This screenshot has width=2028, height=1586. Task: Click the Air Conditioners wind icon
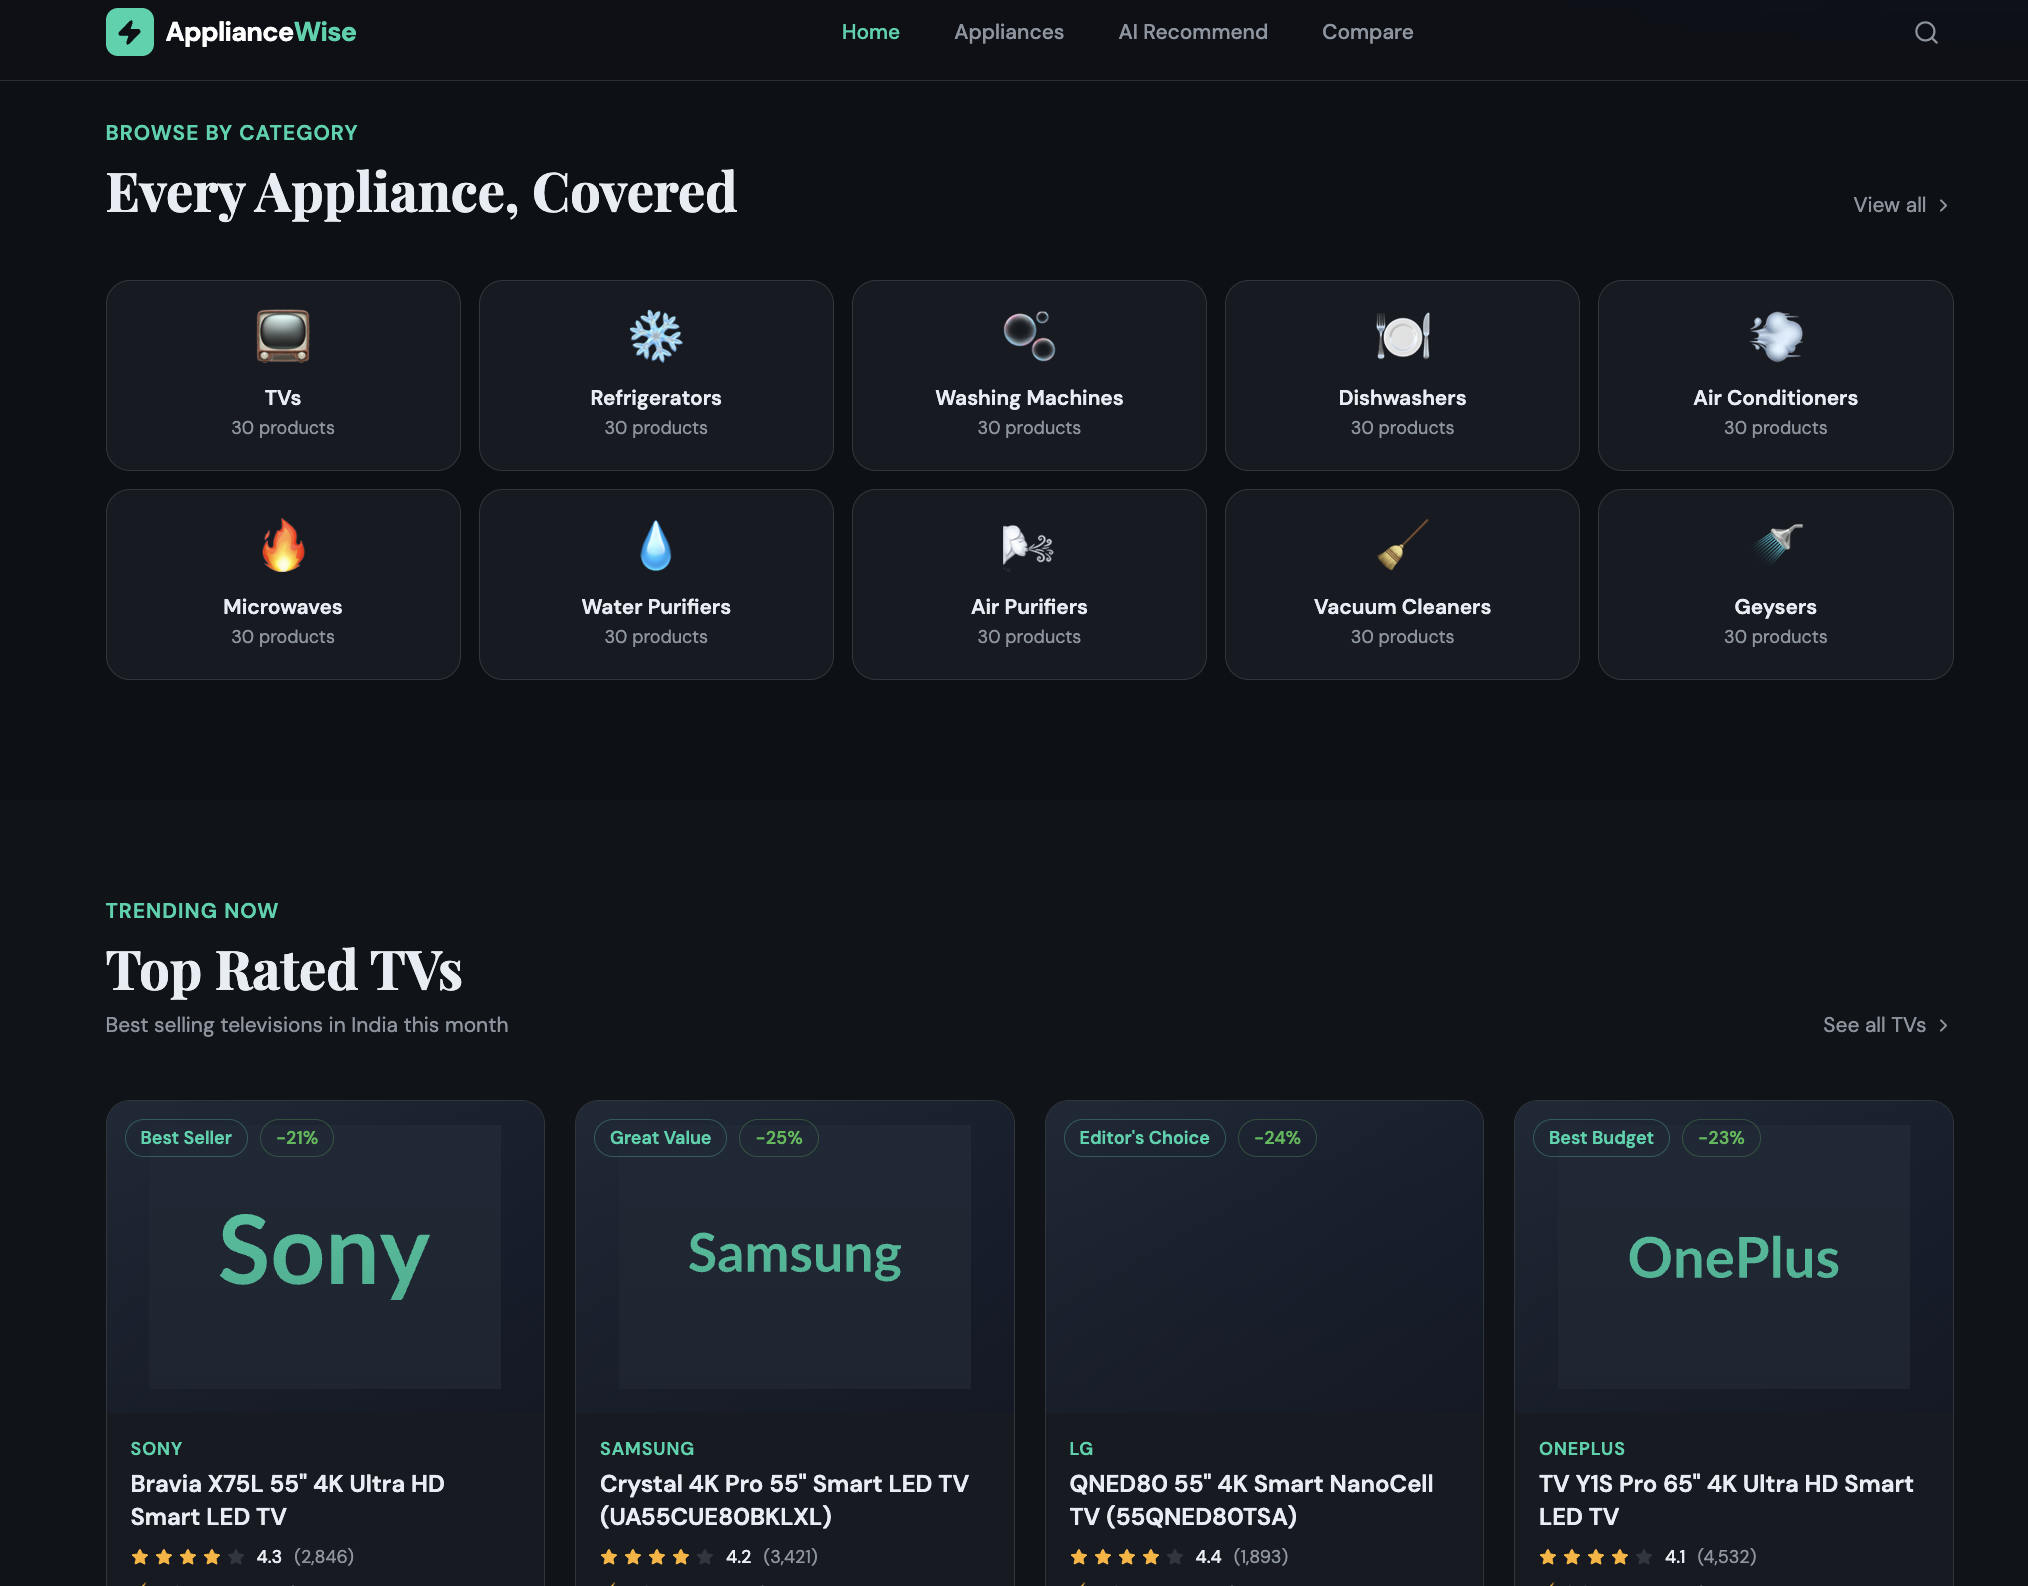coord(1775,336)
